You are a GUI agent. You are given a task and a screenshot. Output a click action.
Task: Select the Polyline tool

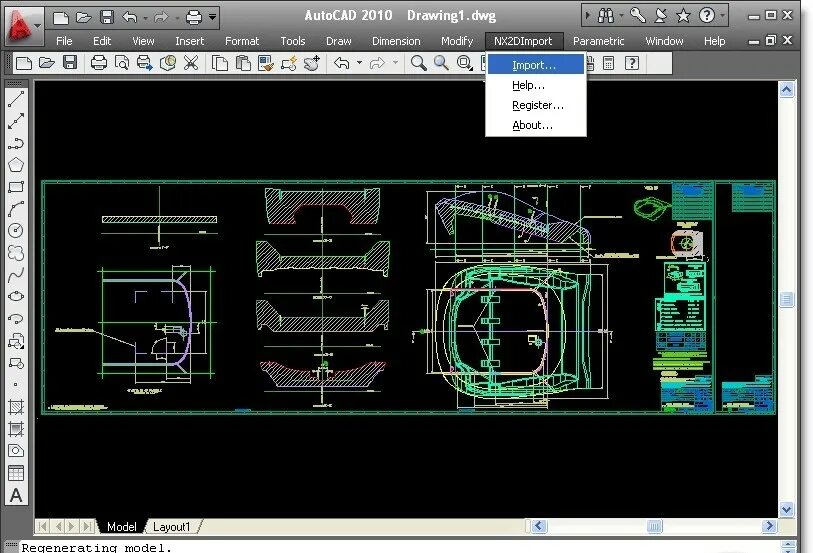pos(16,143)
